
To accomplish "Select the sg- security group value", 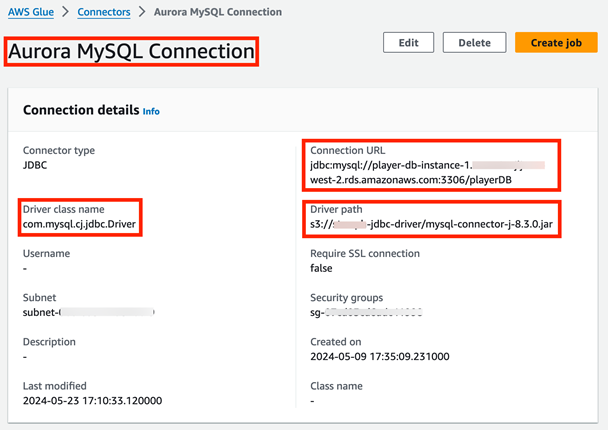I will [366, 313].
